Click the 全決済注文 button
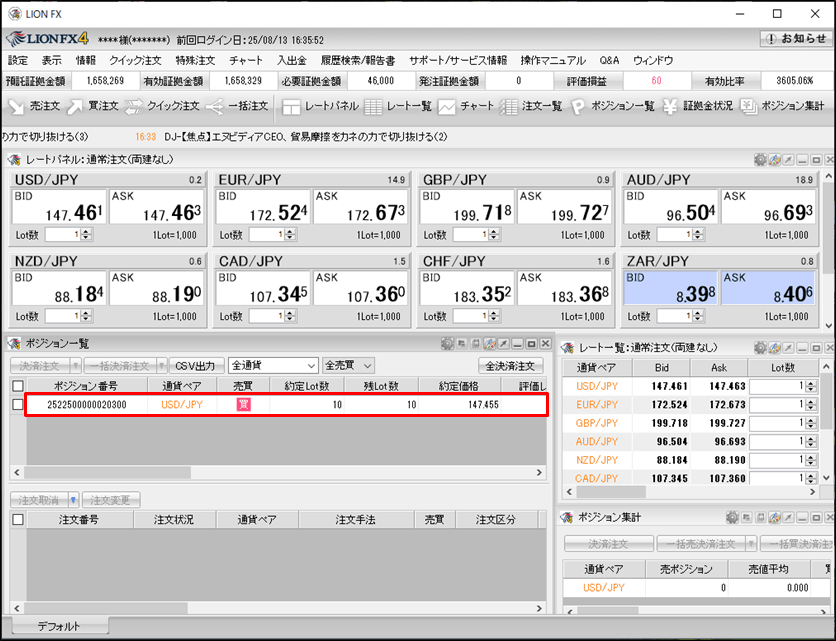This screenshot has height=641, width=836. [x=511, y=366]
